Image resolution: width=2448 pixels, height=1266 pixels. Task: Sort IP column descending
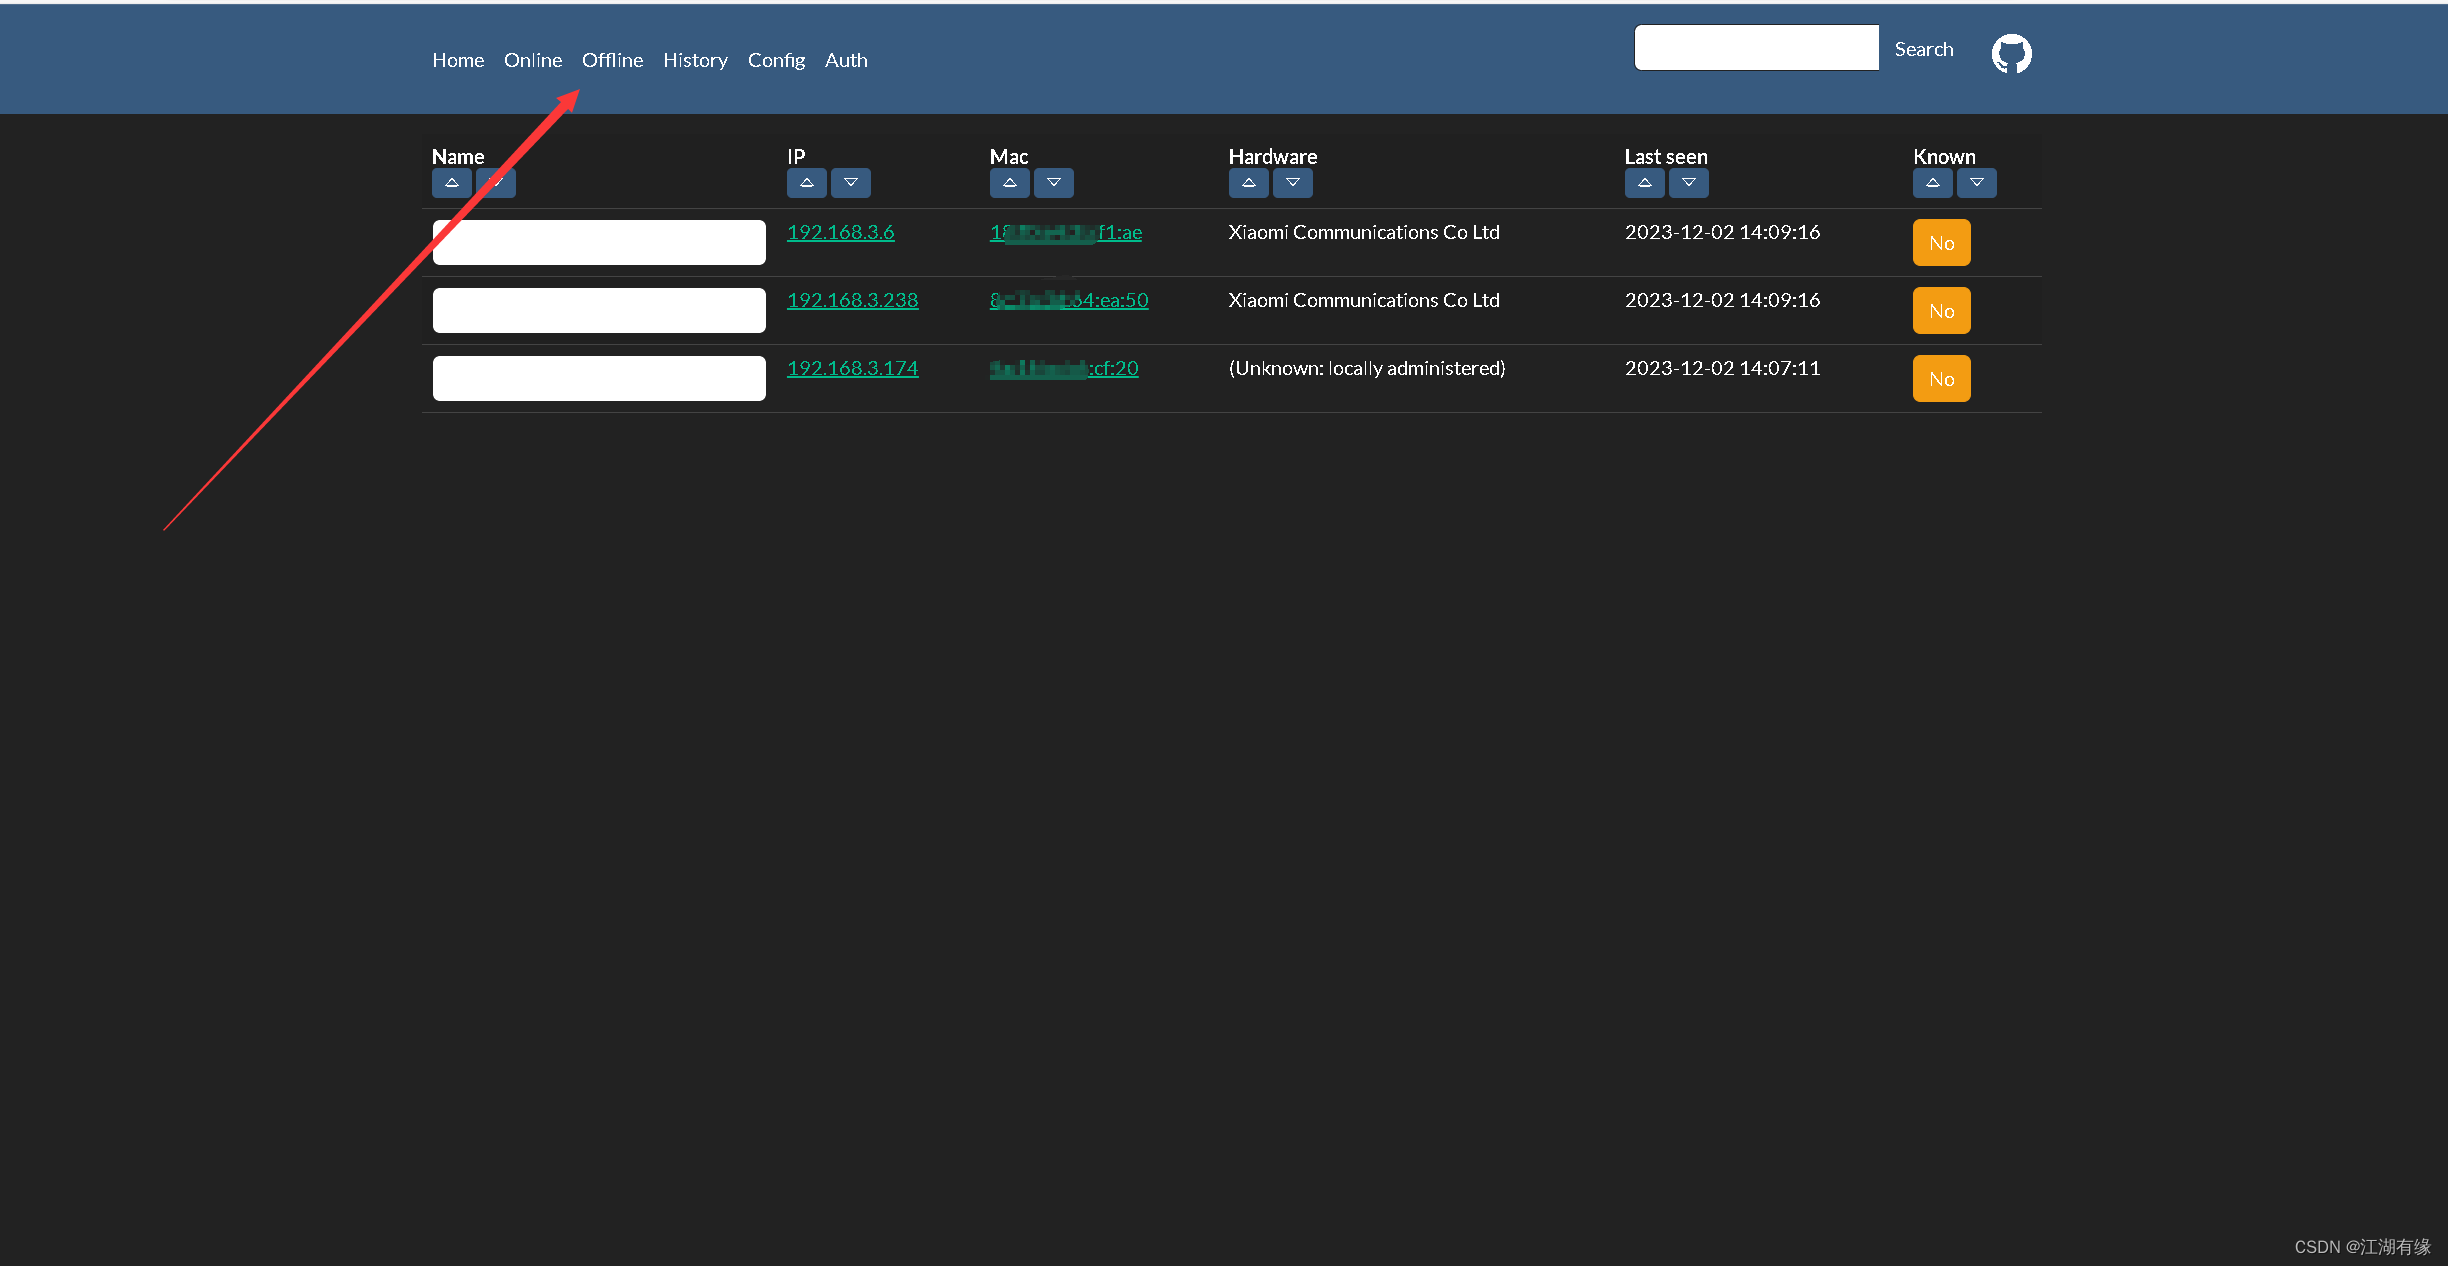850,183
